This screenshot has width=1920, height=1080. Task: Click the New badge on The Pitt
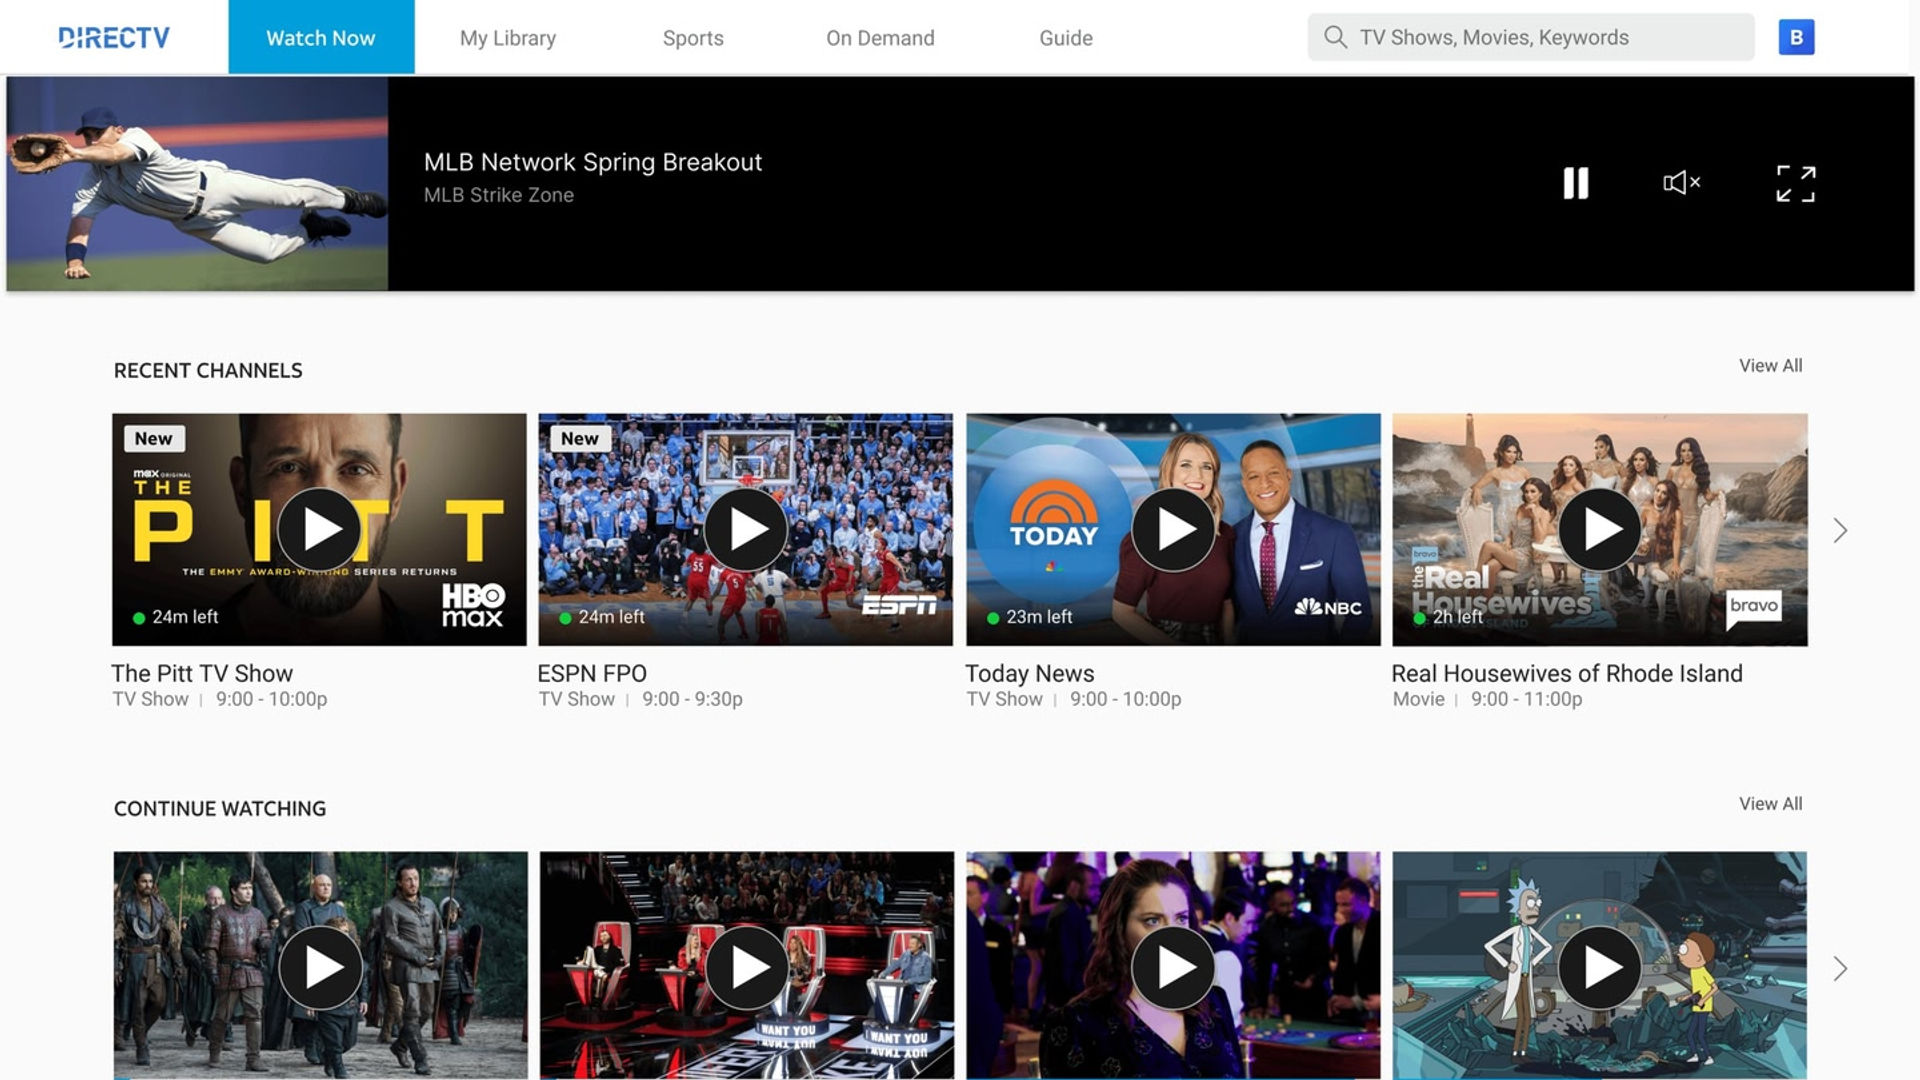coord(154,438)
